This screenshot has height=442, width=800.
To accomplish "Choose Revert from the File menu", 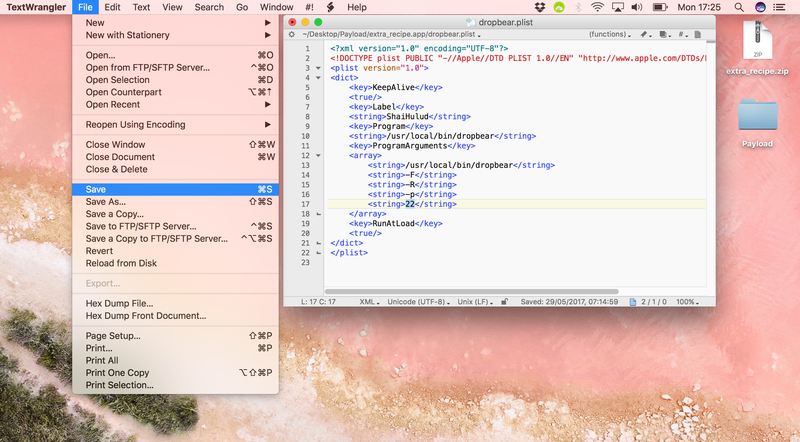I will 176,251.
